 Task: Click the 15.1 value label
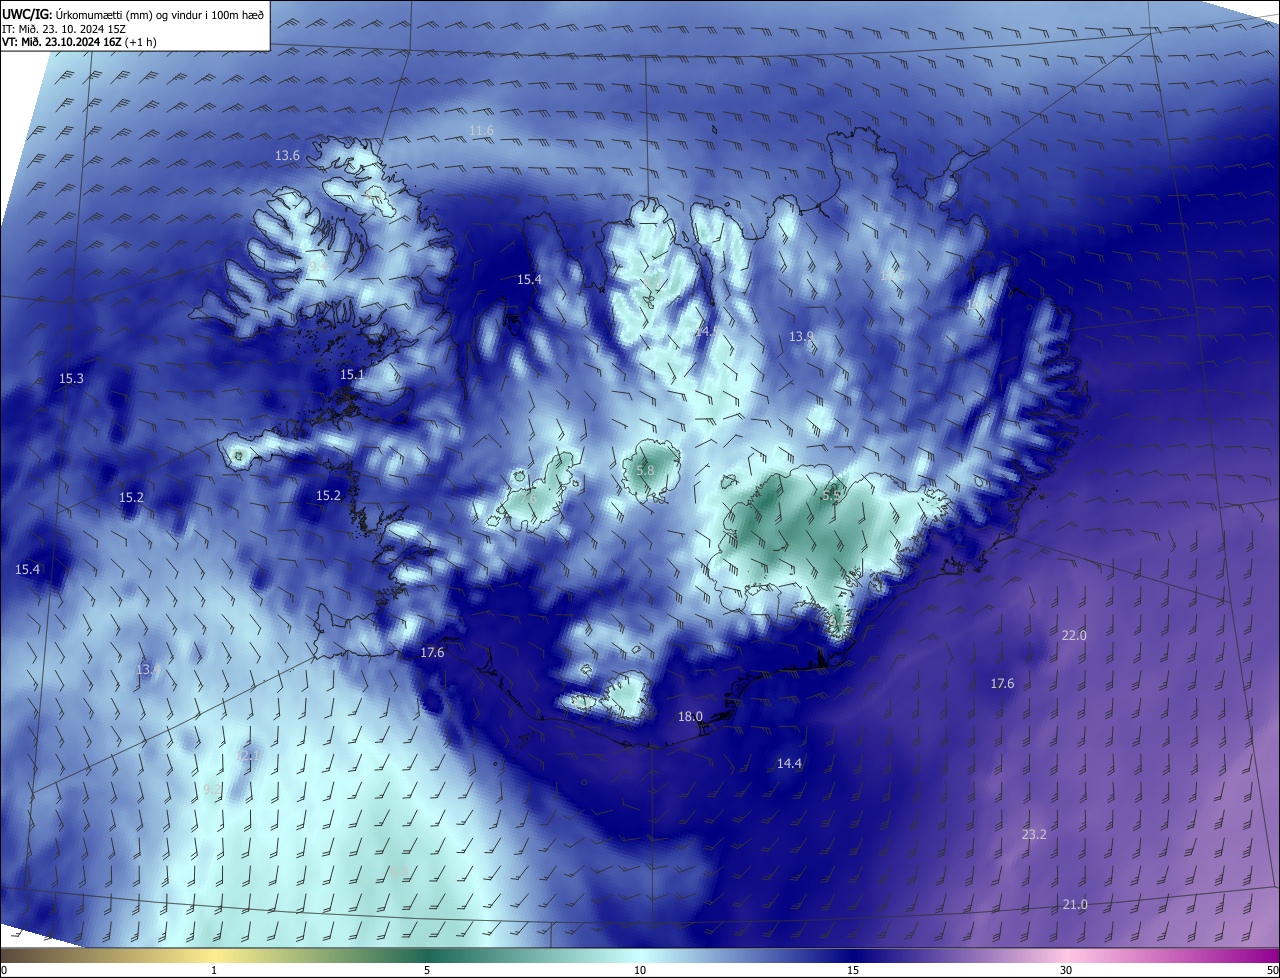pos(352,375)
